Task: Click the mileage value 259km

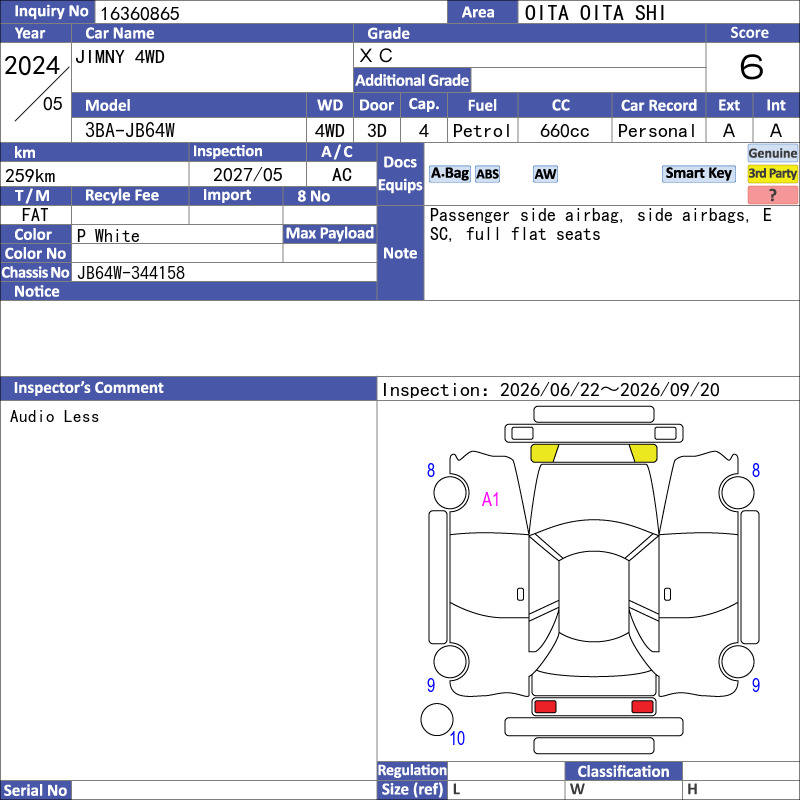Action: click(30, 176)
